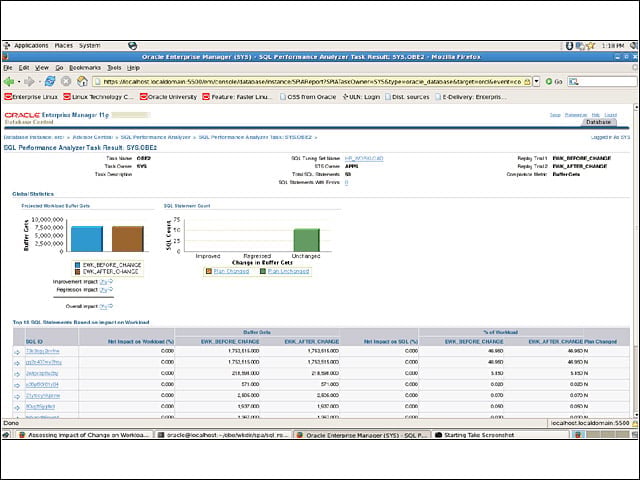Open the Places menu in top panel
Screen dimensions: 640x480
tap(64, 46)
